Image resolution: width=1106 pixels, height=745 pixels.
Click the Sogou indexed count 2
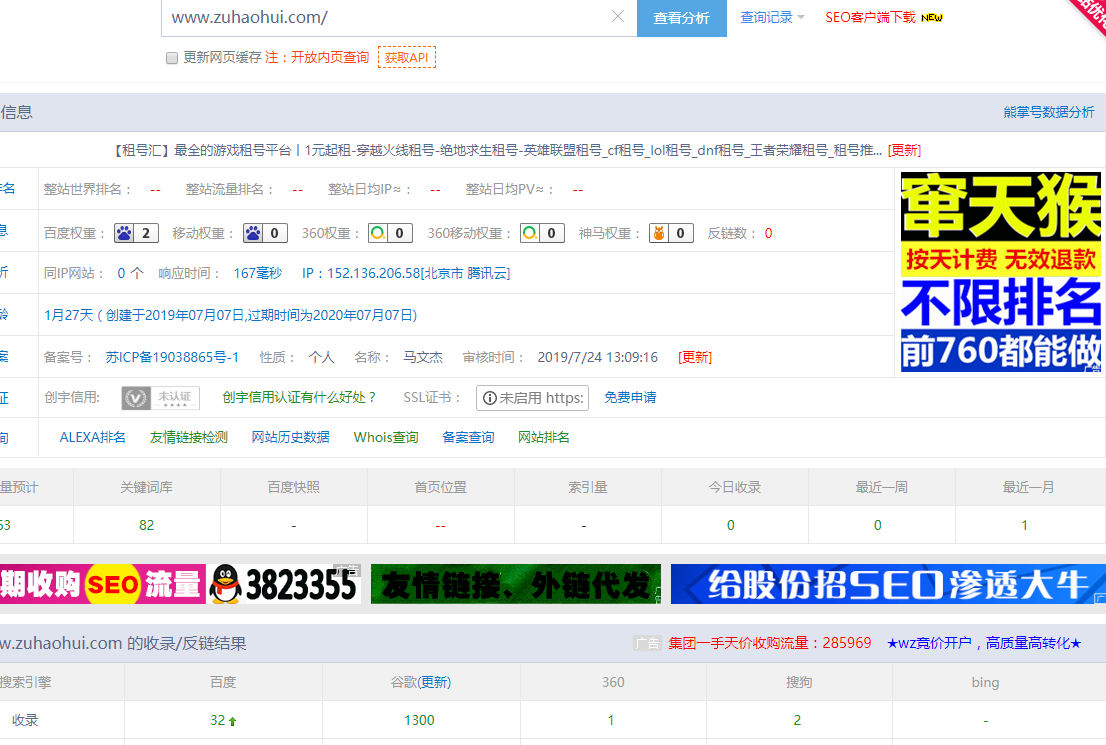(797, 720)
